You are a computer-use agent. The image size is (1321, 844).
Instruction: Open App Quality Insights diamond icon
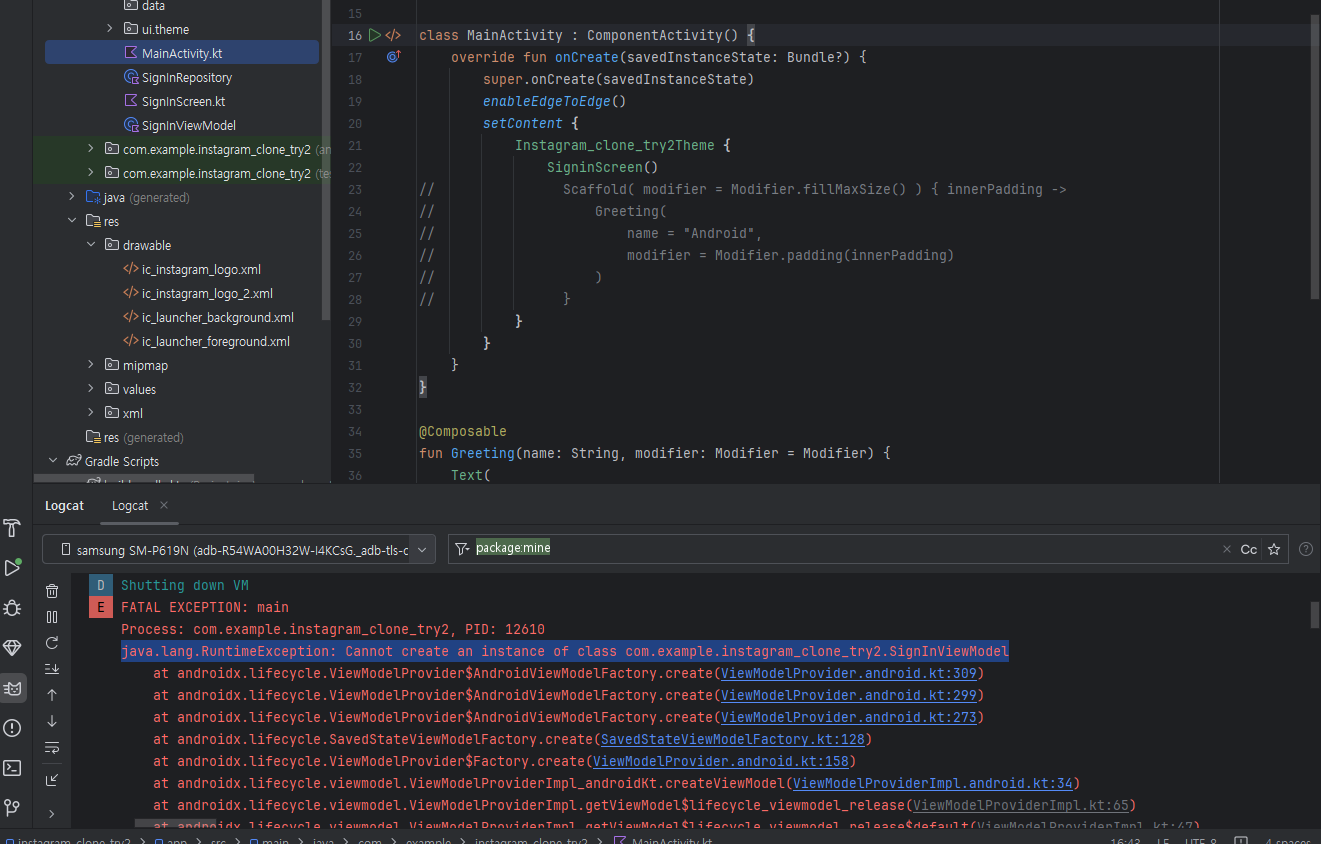pyautogui.click(x=12, y=648)
